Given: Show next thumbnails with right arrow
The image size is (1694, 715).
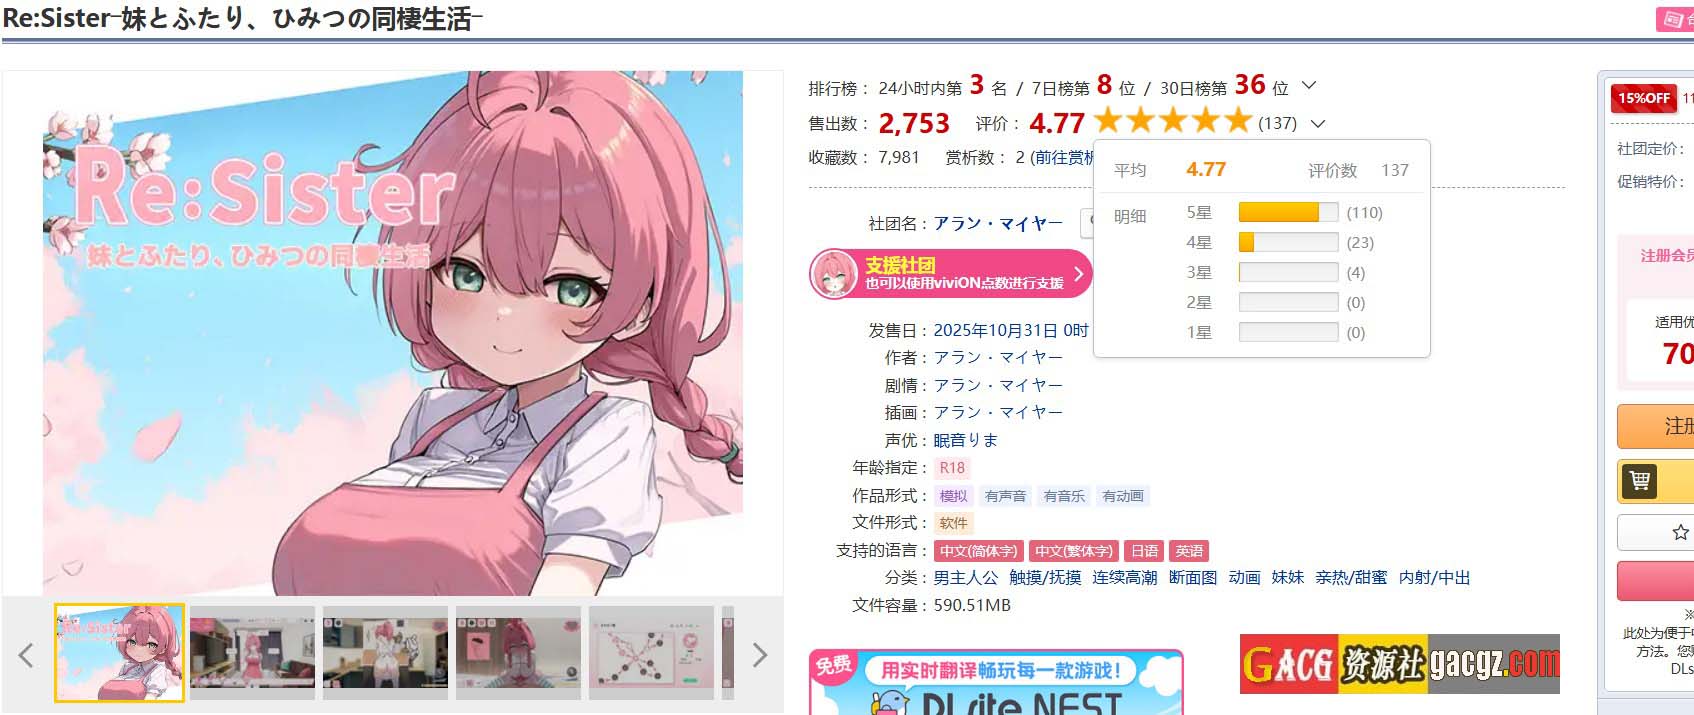Looking at the screenshot, I should pos(760,655).
